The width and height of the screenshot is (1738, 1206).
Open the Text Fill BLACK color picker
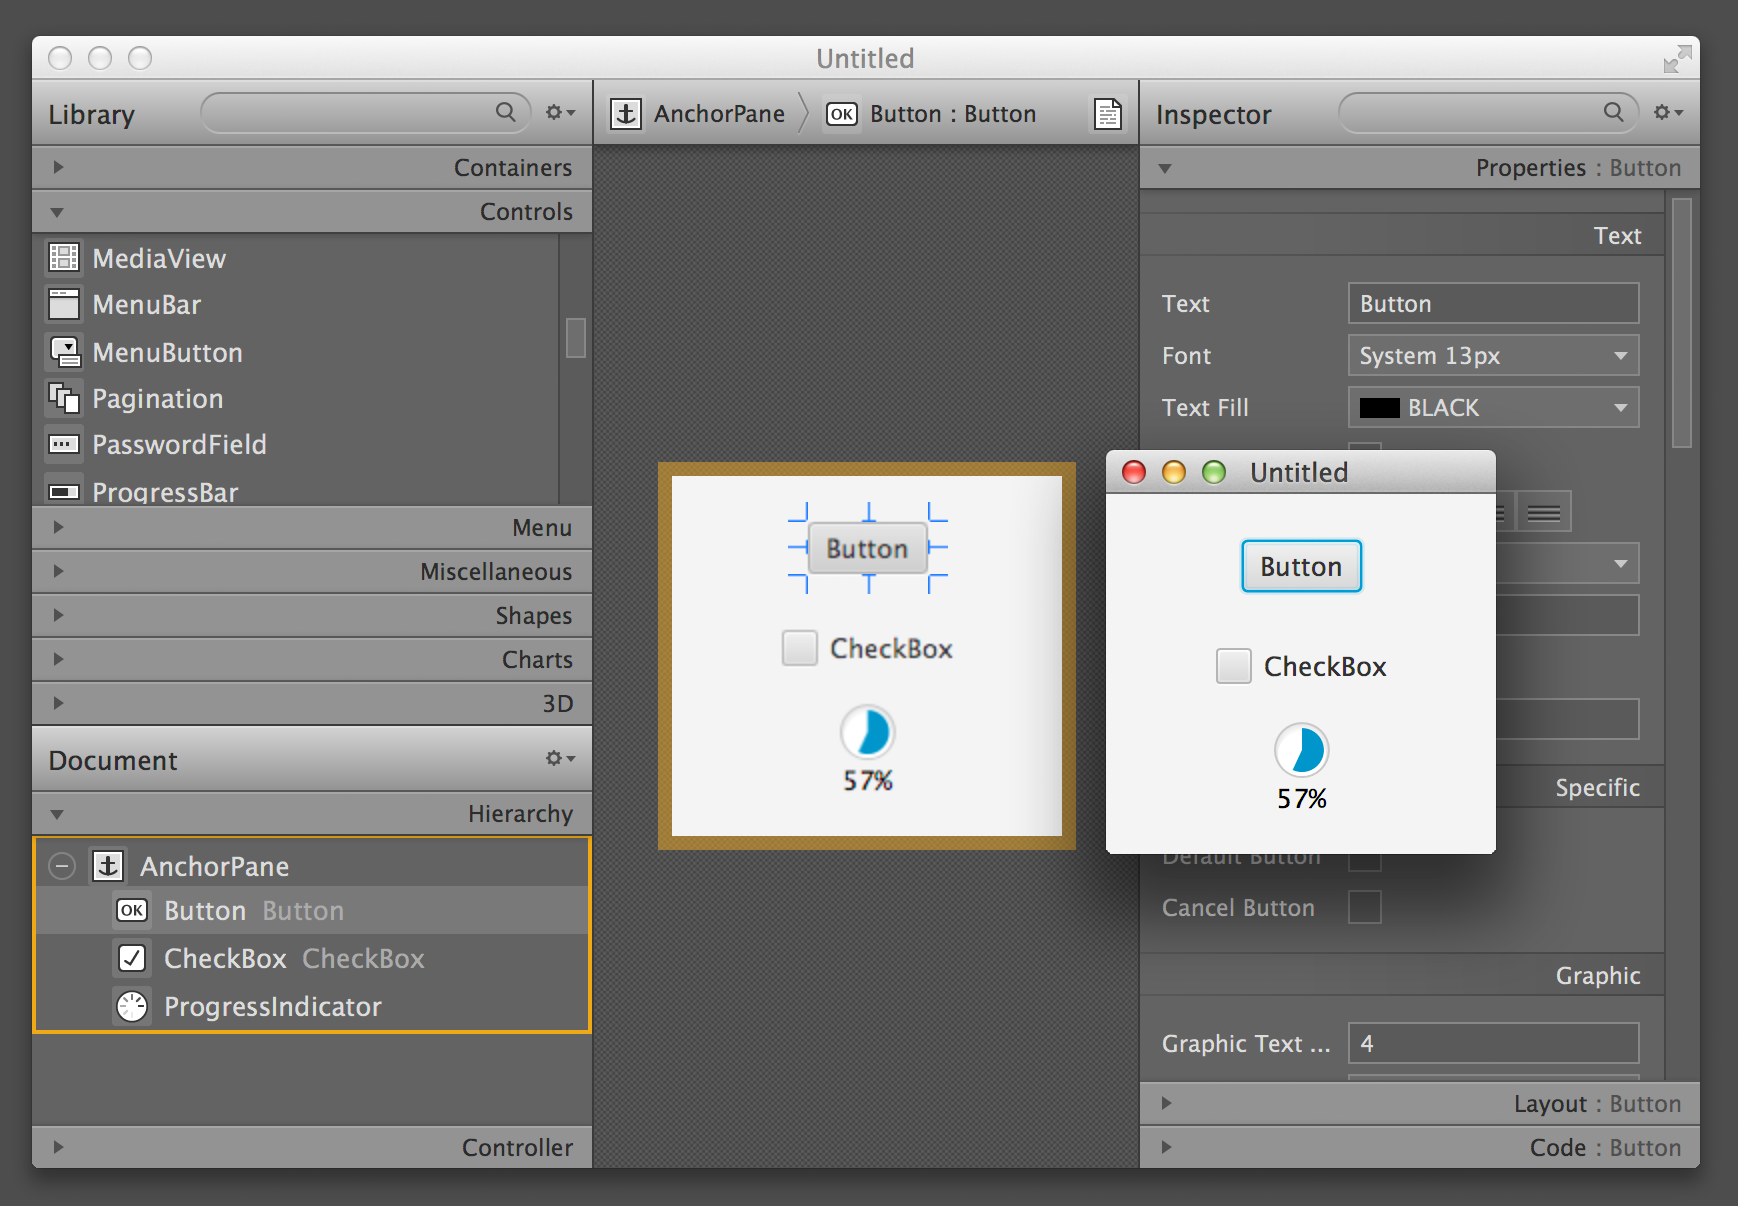coord(1493,408)
